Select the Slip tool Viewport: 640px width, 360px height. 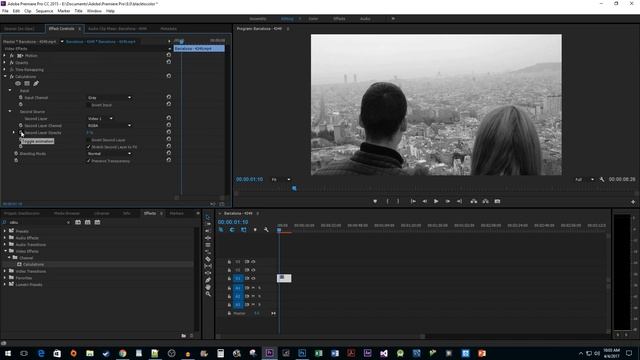point(208,266)
